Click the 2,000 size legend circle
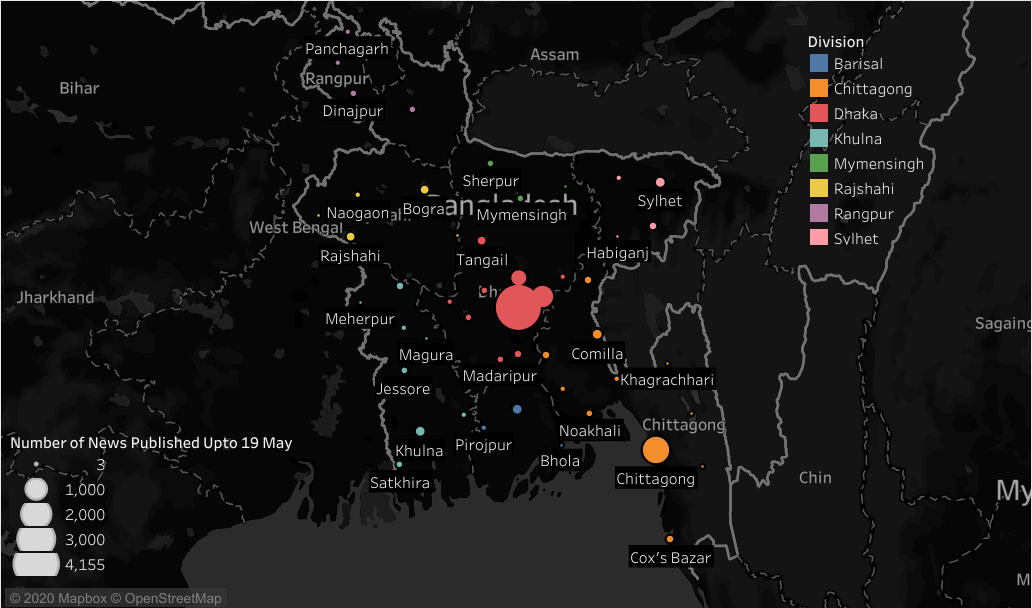Screen dimensions: 1032x608 click(36, 514)
